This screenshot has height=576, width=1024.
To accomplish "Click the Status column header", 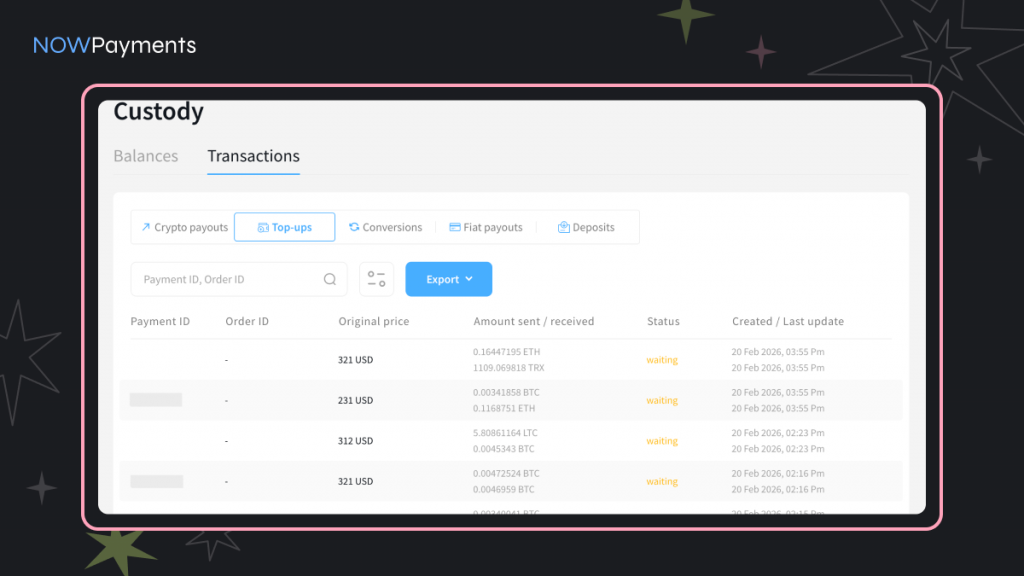I will [x=663, y=322].
